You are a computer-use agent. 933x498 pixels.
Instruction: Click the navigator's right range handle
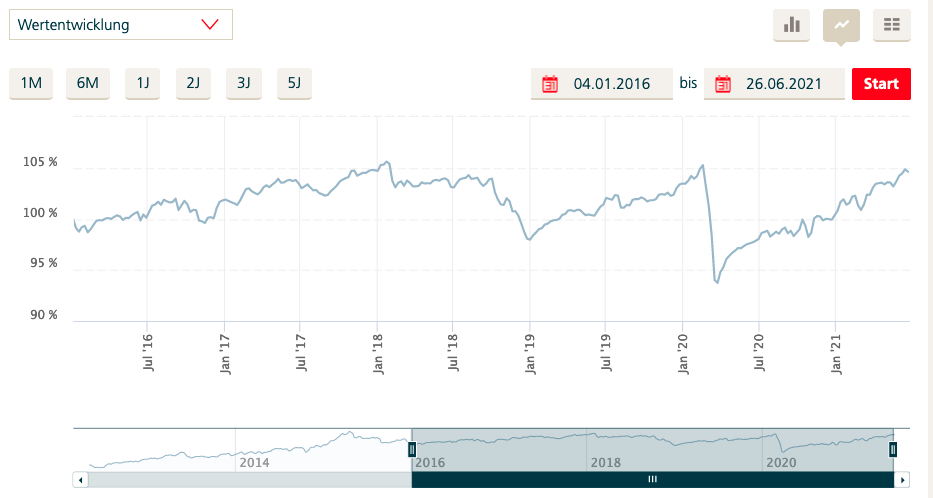(893, 449)
